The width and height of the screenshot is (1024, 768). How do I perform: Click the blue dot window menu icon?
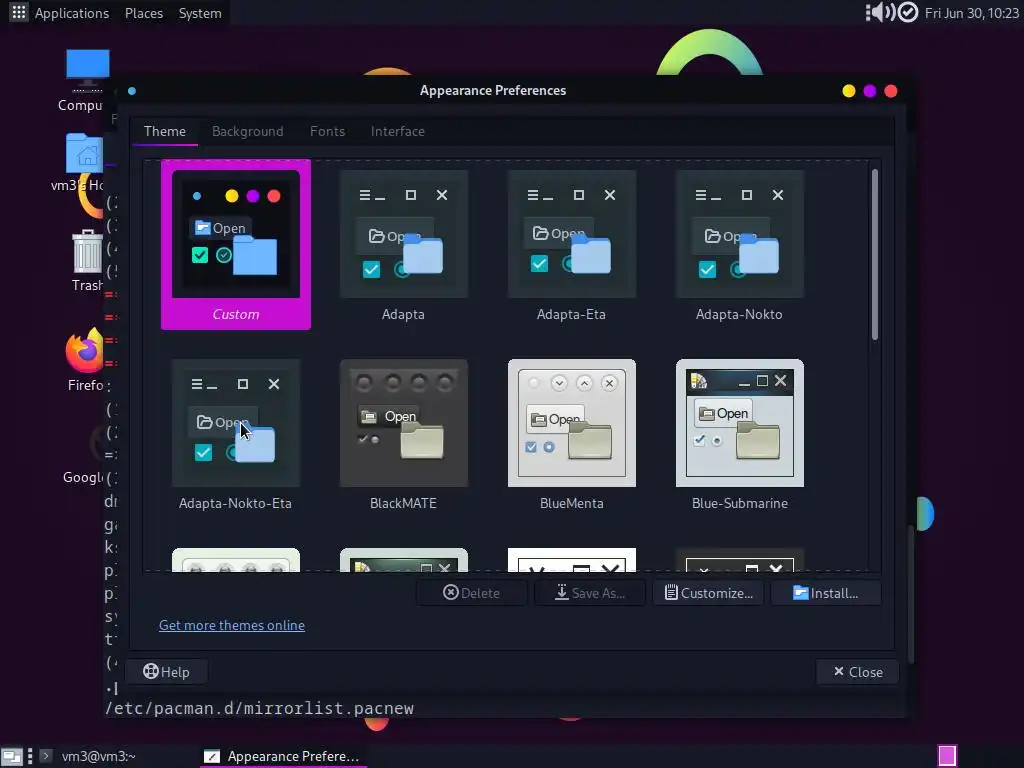(x=132, y=91)
